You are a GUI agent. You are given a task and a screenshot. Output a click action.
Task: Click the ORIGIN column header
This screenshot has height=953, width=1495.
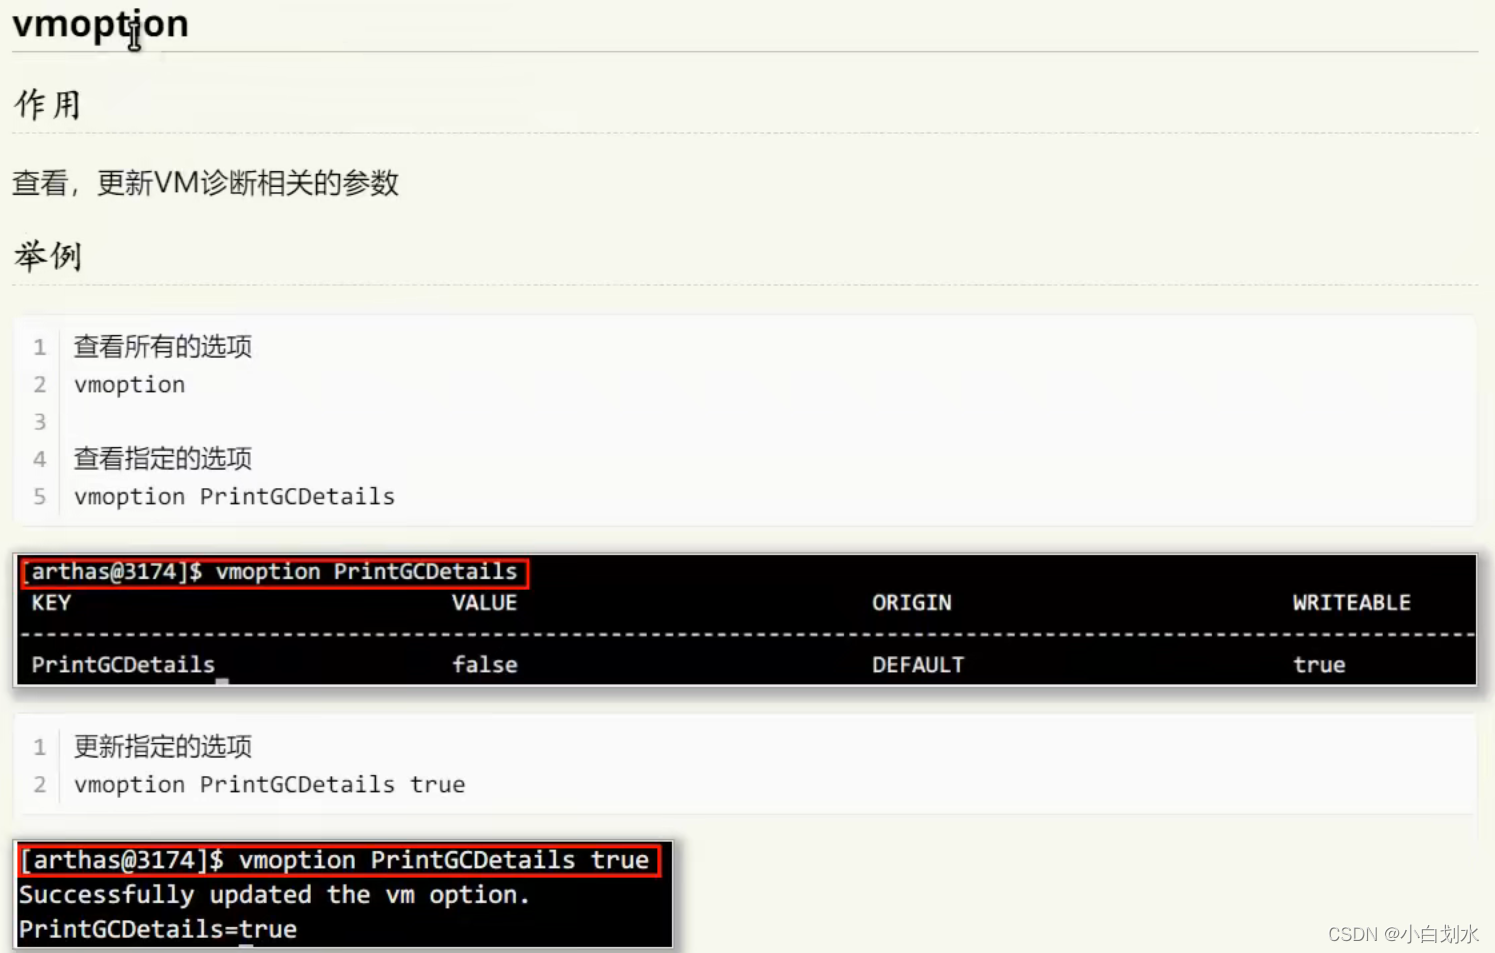(912, 603)
